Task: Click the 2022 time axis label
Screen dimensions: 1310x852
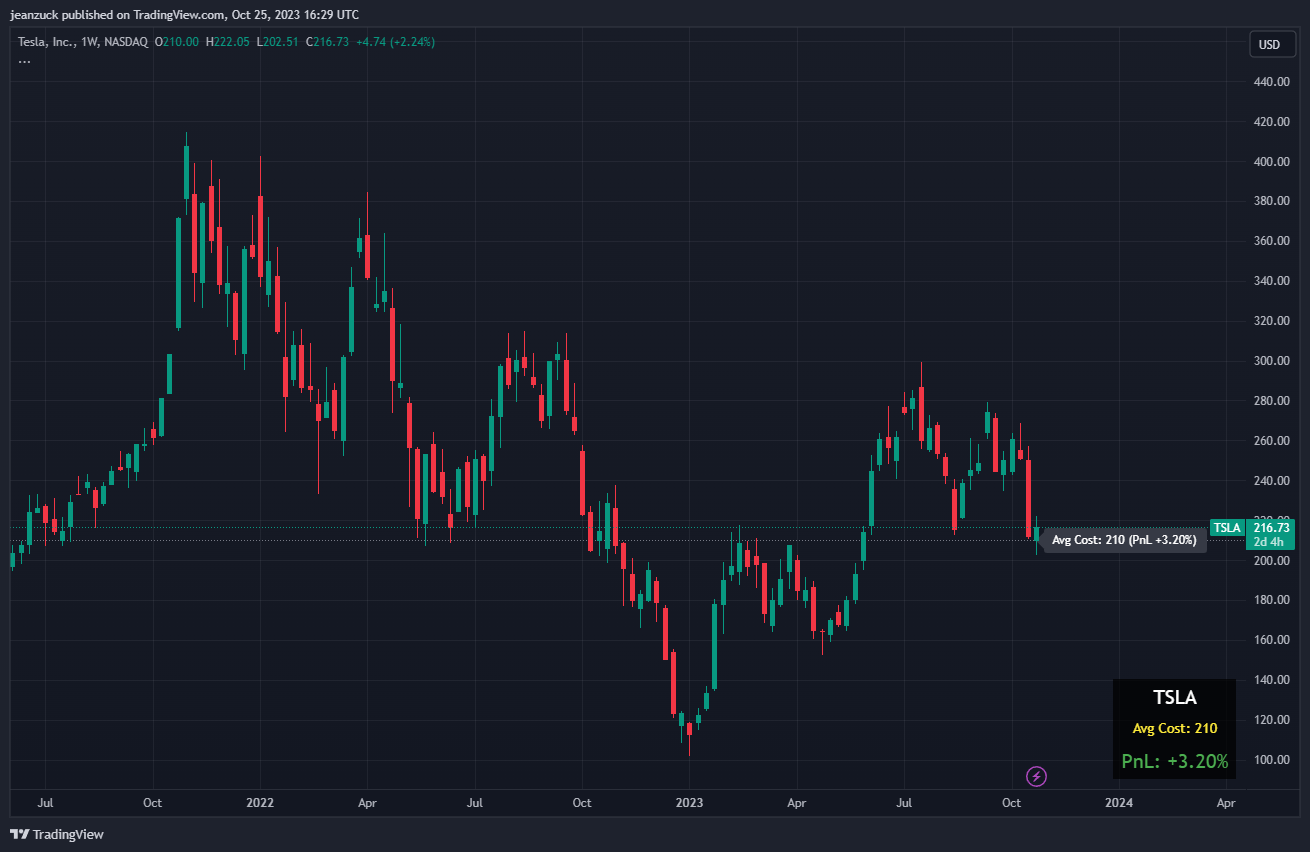Action: point(260,802)
